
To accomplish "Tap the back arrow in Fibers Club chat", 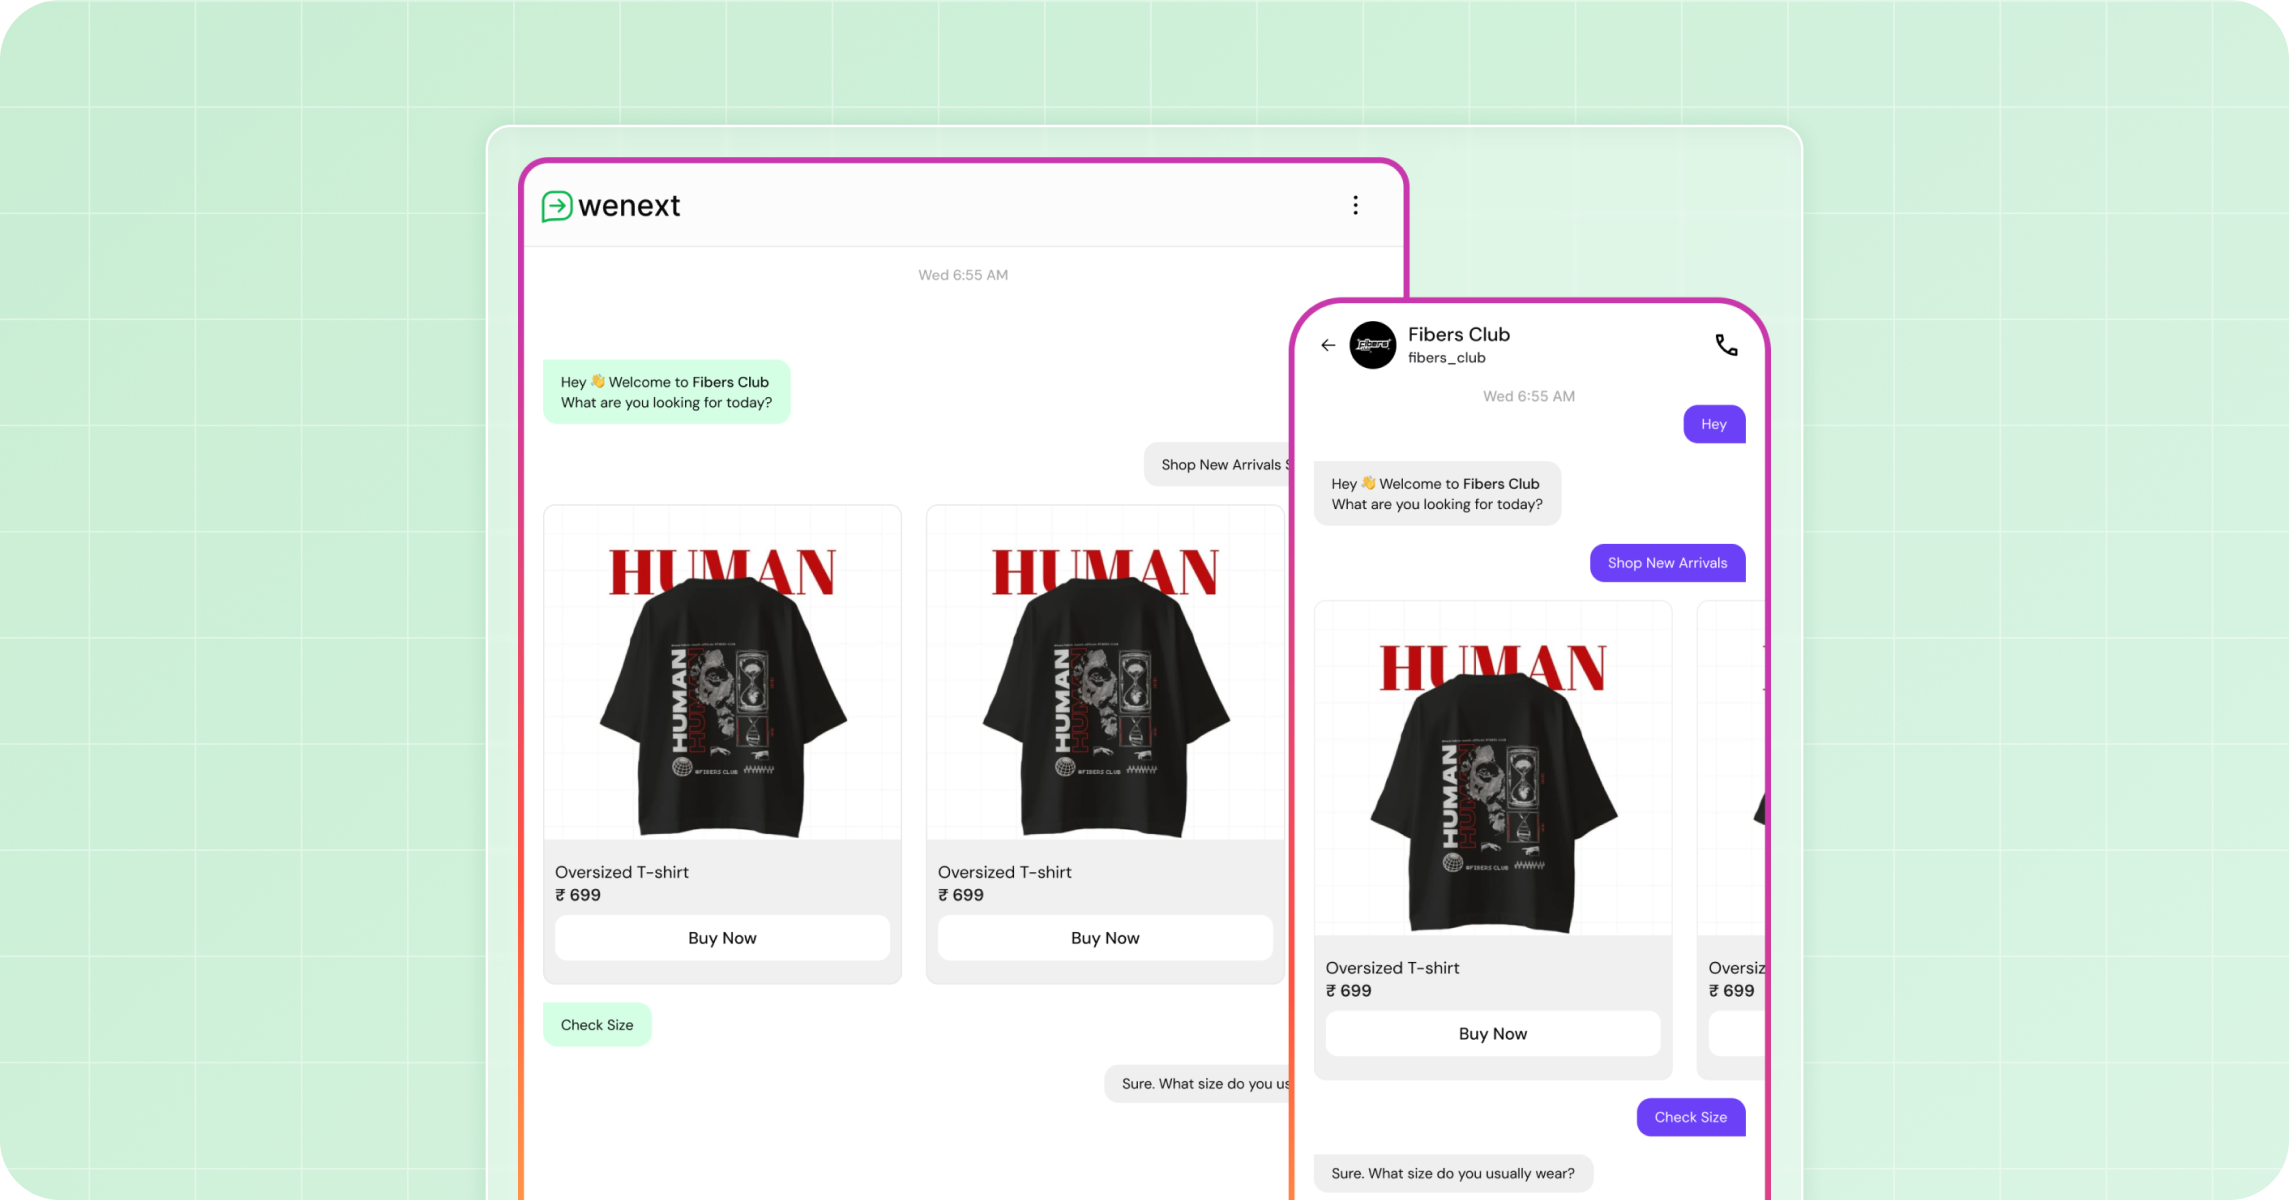I will tap(1328, 345).
